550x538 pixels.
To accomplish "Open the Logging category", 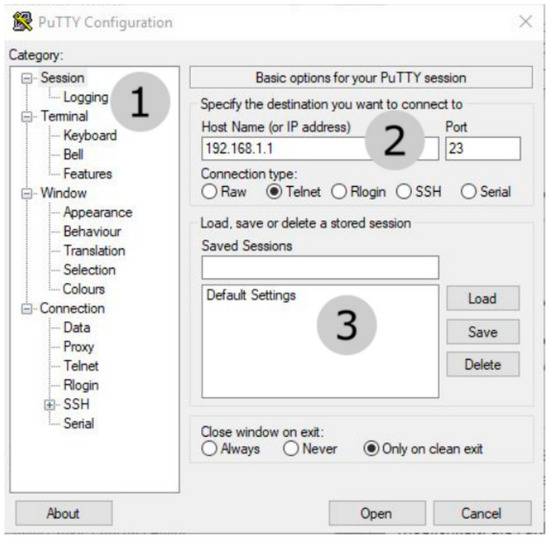I will coord(86,97).
